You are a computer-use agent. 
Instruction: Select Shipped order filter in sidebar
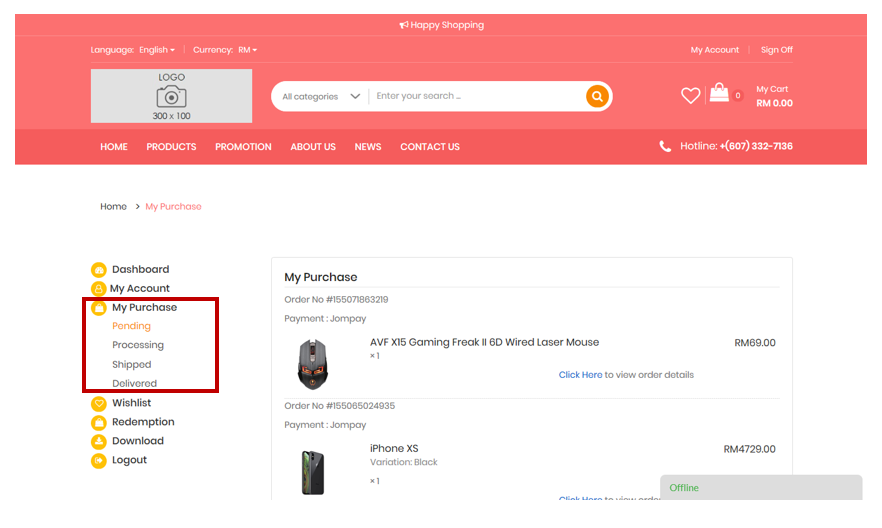click(x=132, y=365)
